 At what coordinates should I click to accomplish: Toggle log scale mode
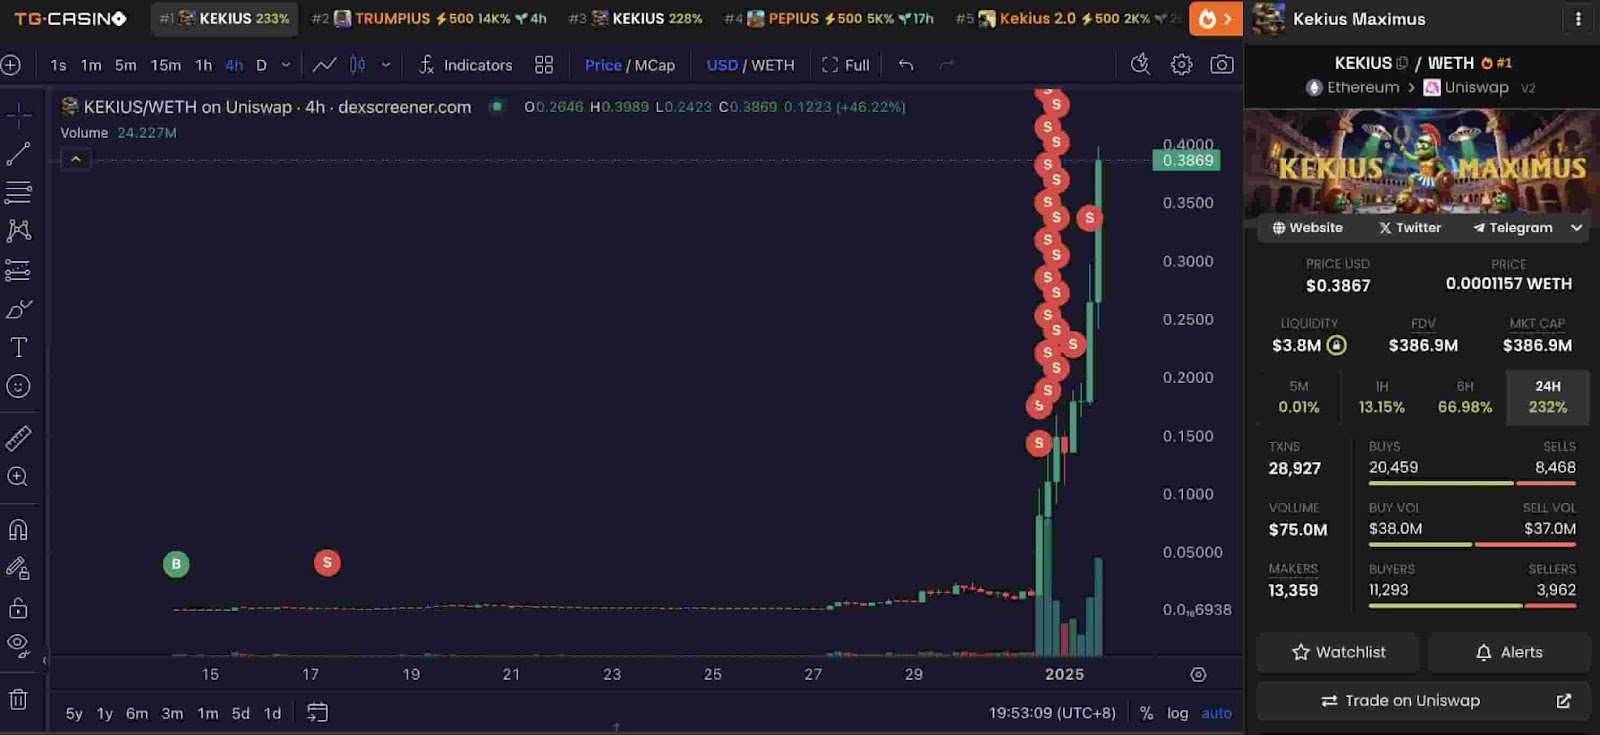1178,713
